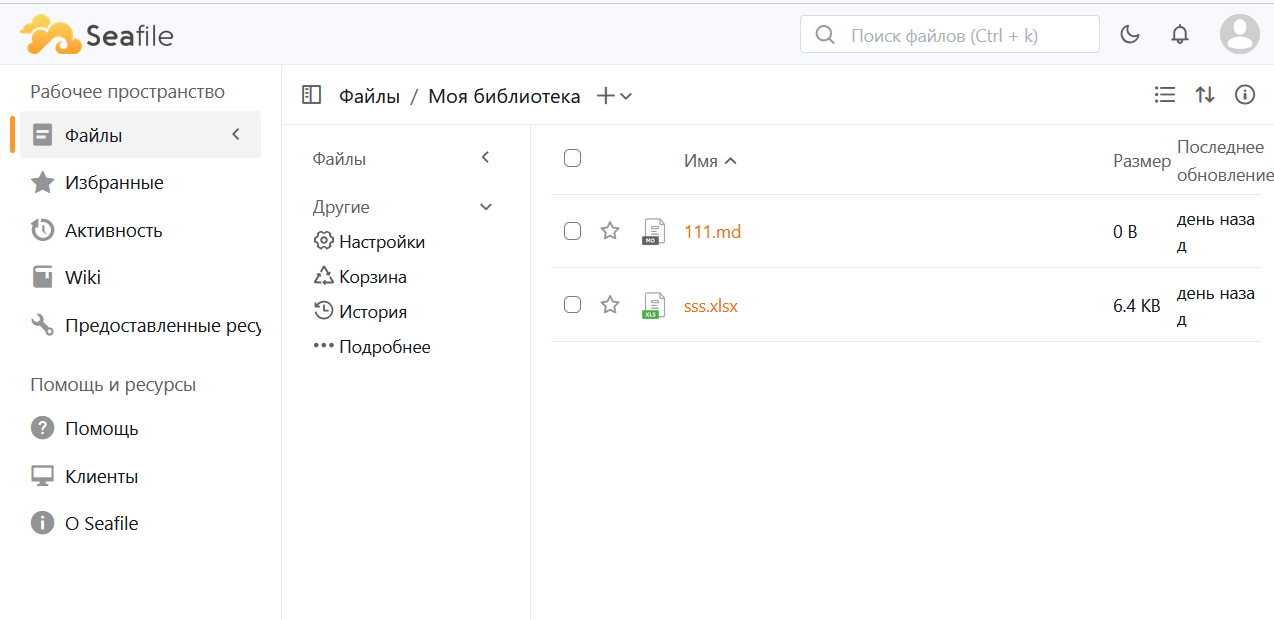
Task: Open the user avatar menu
Action: (x=1239, y=35)
